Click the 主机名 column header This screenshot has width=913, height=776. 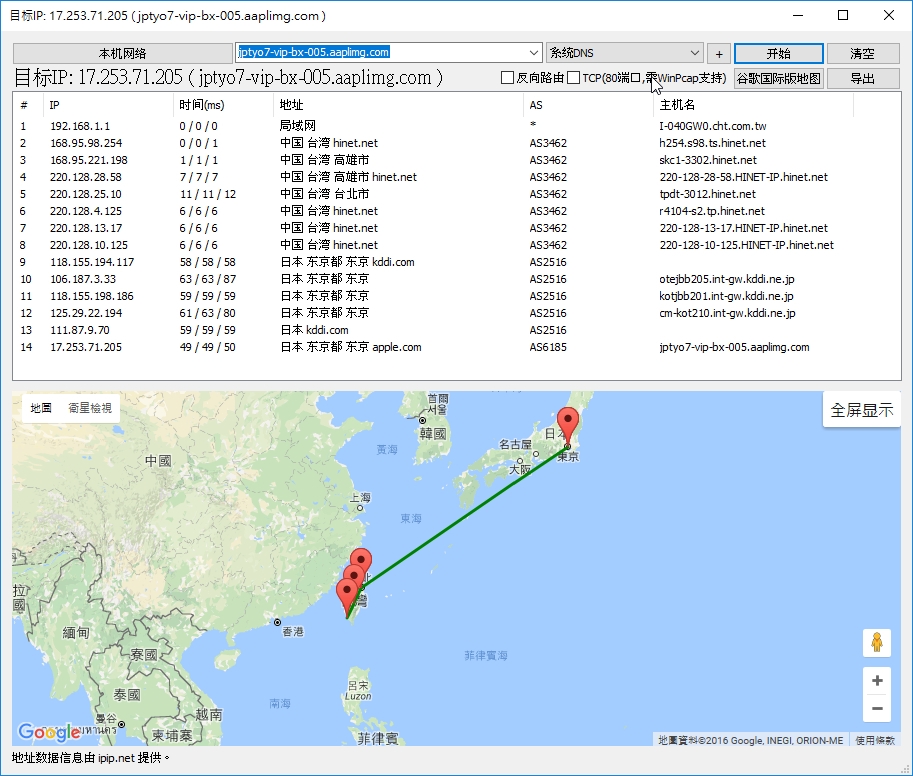click(753, 105)
